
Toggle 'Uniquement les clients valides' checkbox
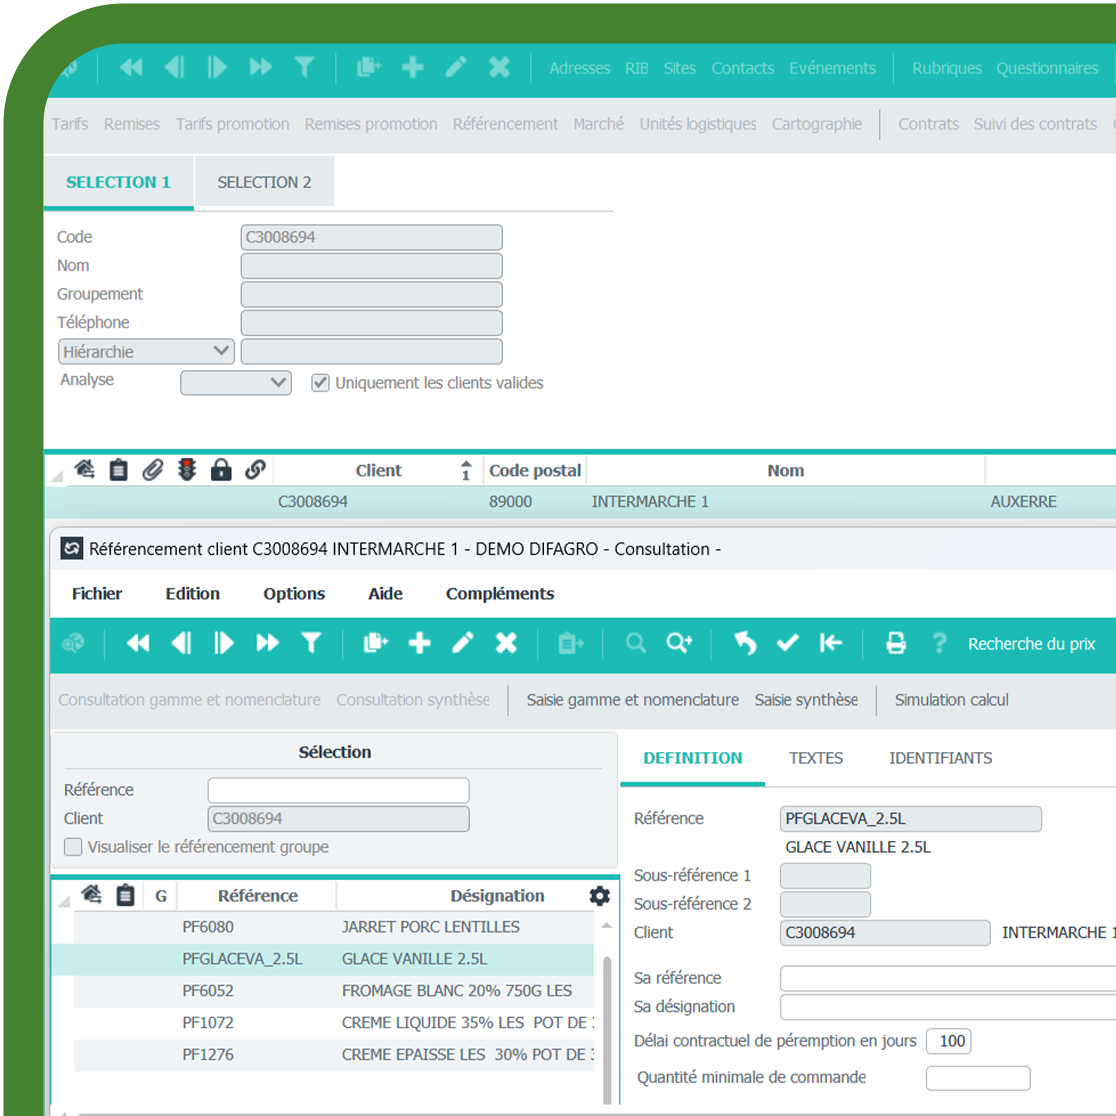pos(320,383)
